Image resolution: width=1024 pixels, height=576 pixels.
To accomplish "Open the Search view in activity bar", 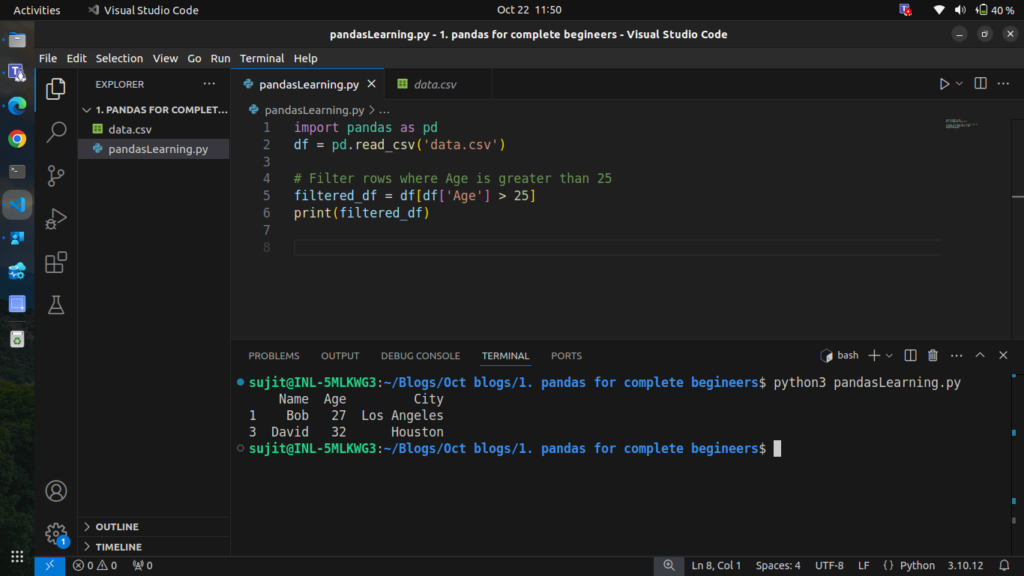I will pos(56,131).
